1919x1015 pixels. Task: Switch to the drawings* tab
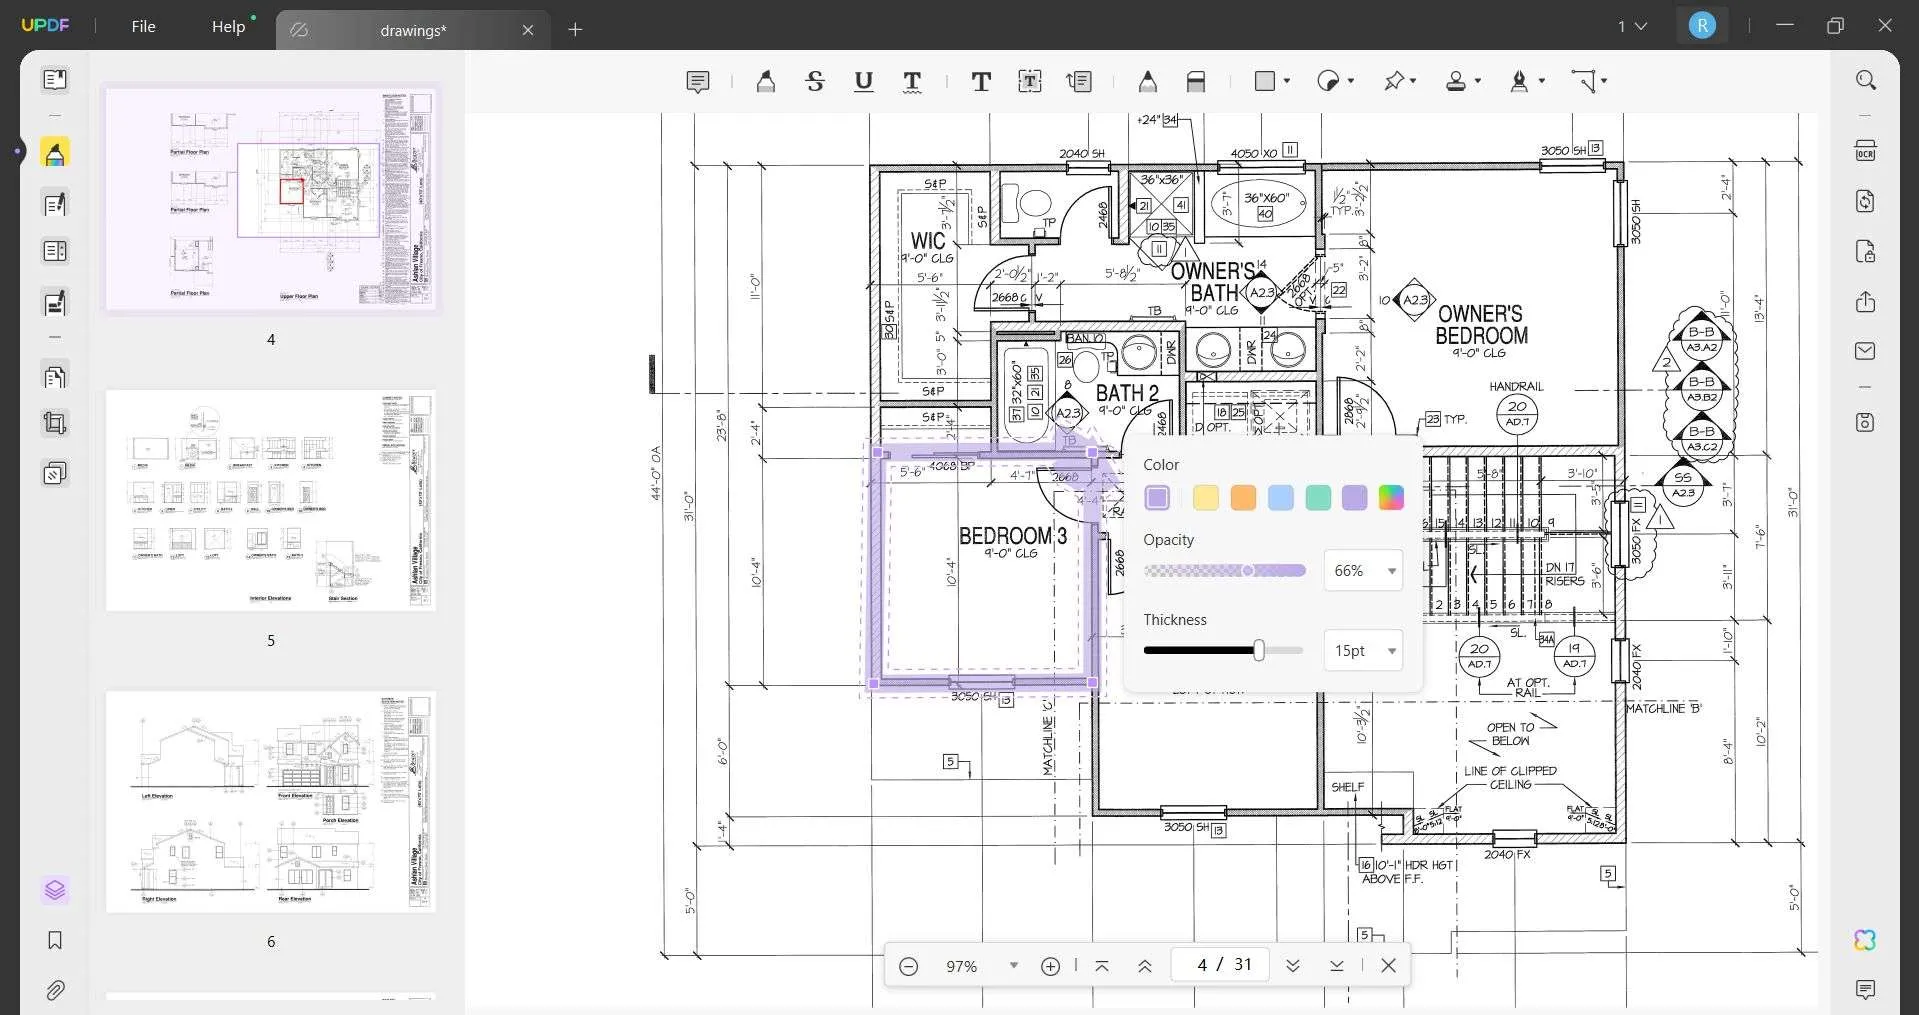(412, 30)
